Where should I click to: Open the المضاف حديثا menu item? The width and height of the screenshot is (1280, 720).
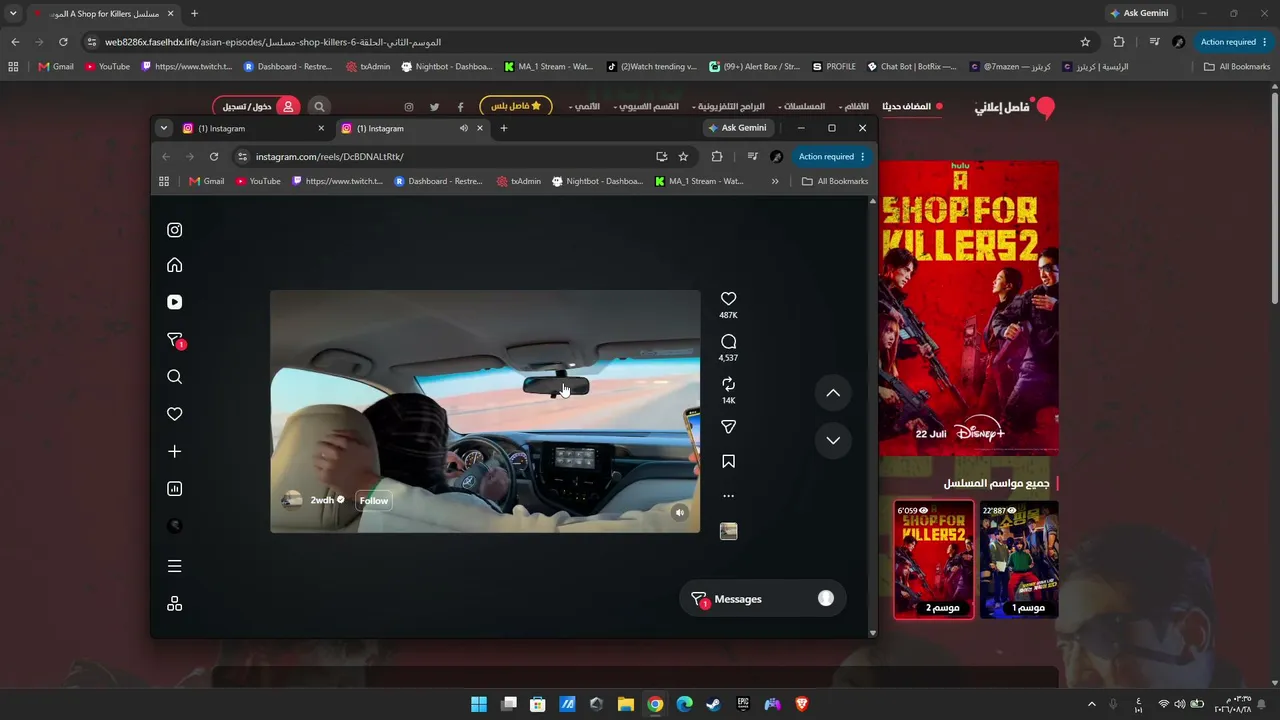tap(912, 106)
